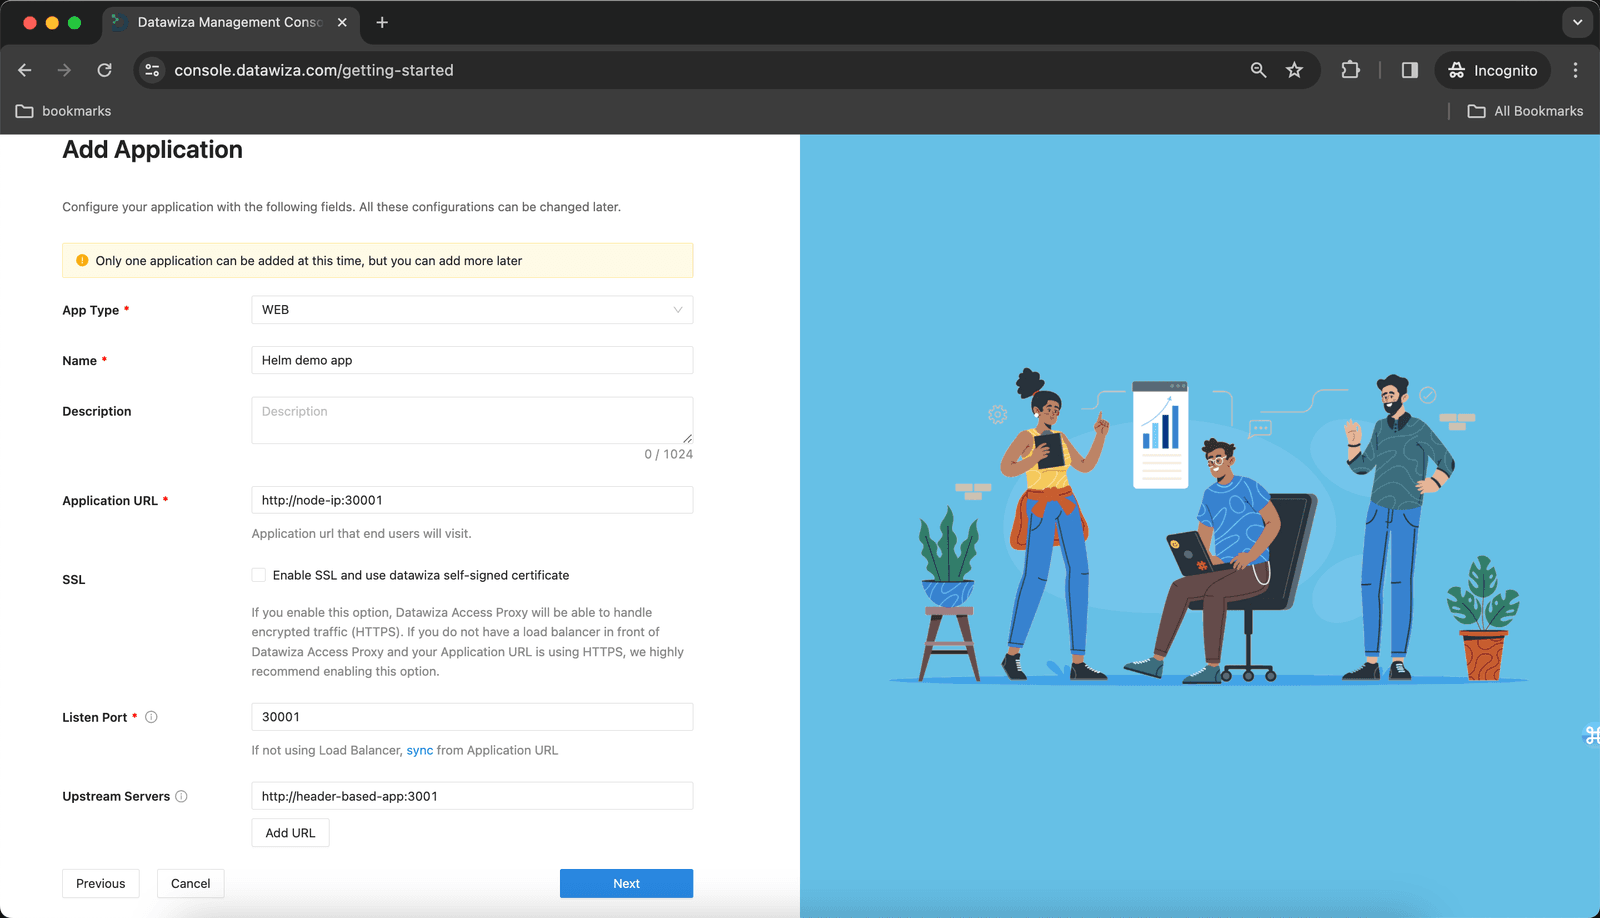Open the zoom magnifier icon
This screenshot has height=918, width=1600.
click(x=1258, y=70)
